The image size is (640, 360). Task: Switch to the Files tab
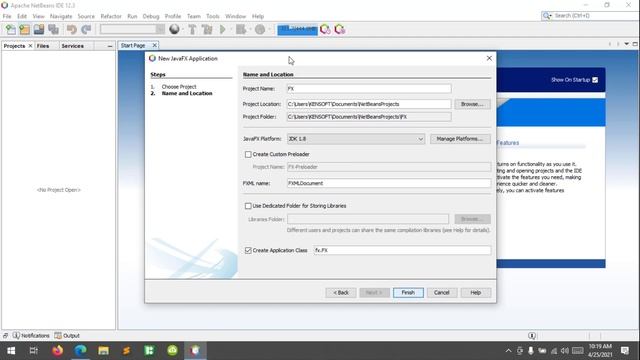click(43, 46)
